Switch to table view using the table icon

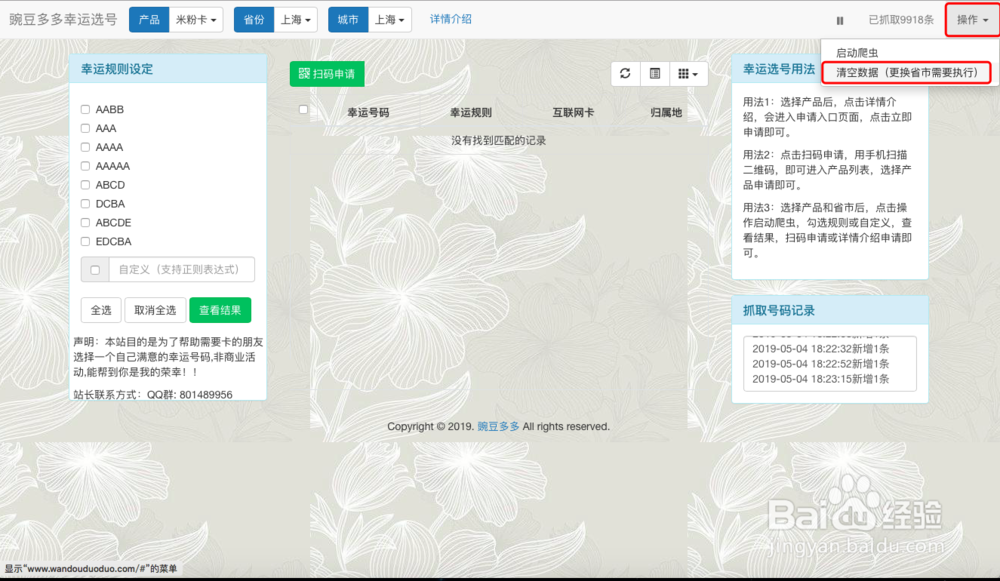click(654, 74)
